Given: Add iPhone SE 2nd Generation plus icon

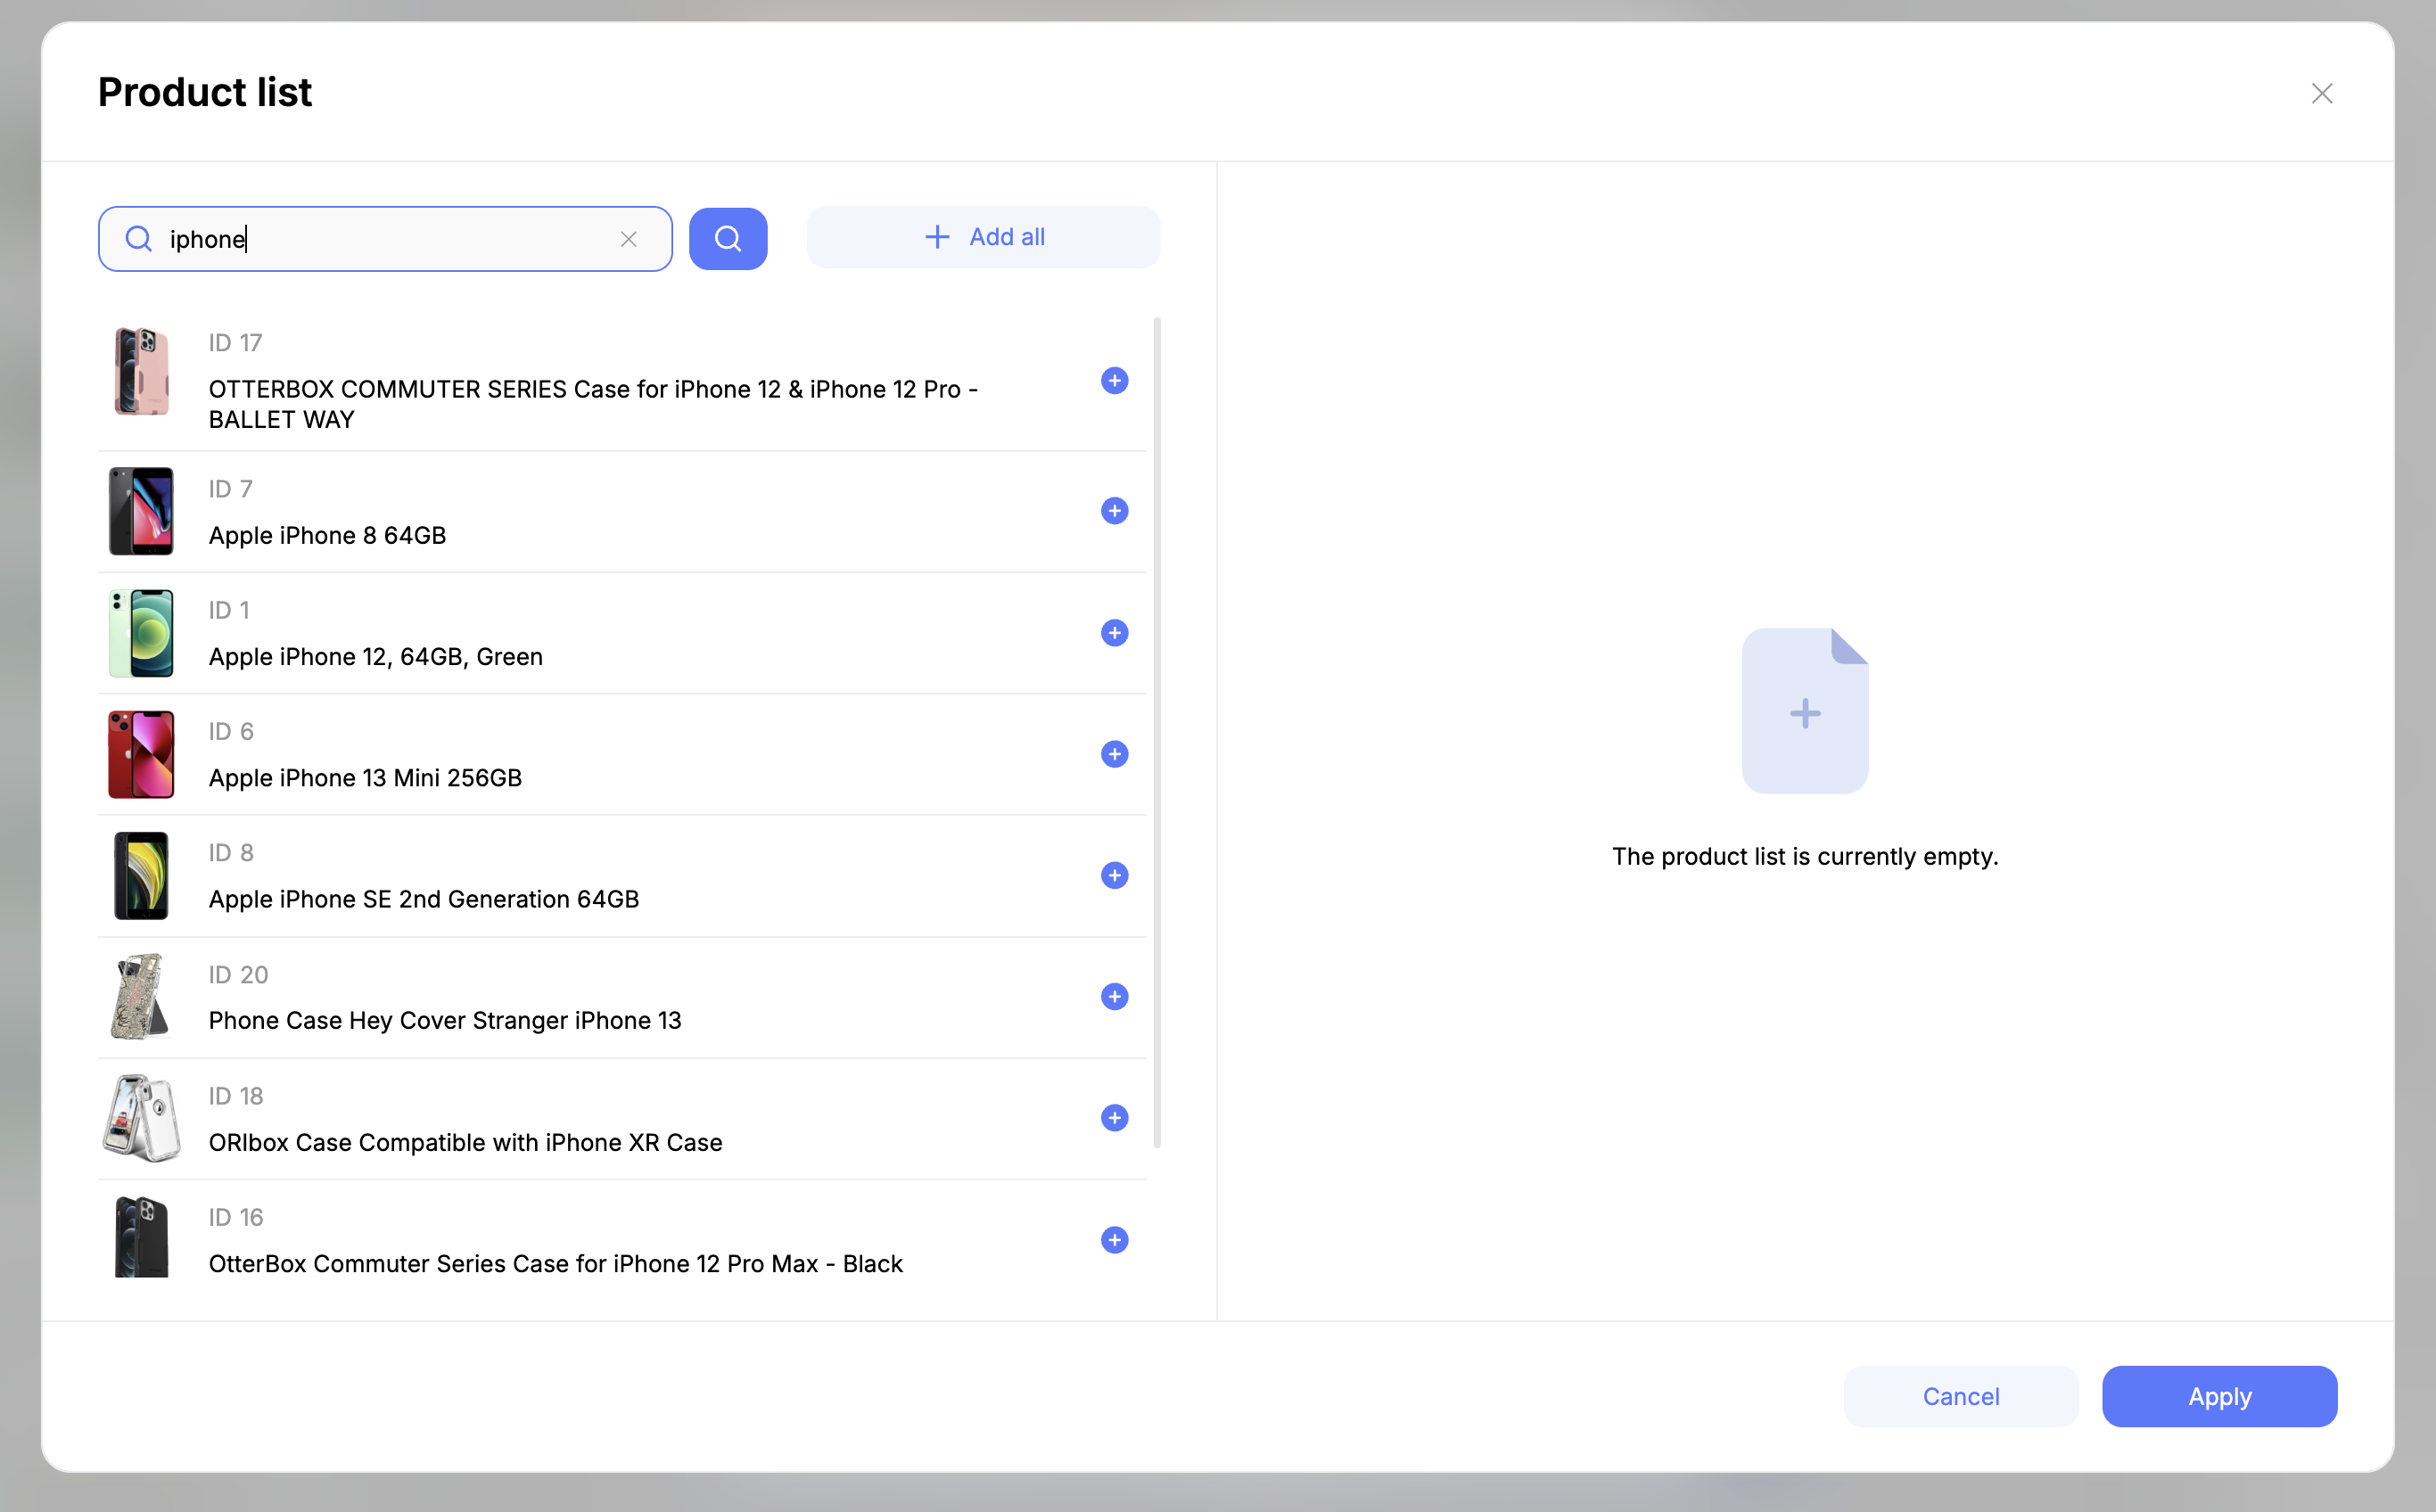Looking at the screenshot, I should click(1114, 875).
